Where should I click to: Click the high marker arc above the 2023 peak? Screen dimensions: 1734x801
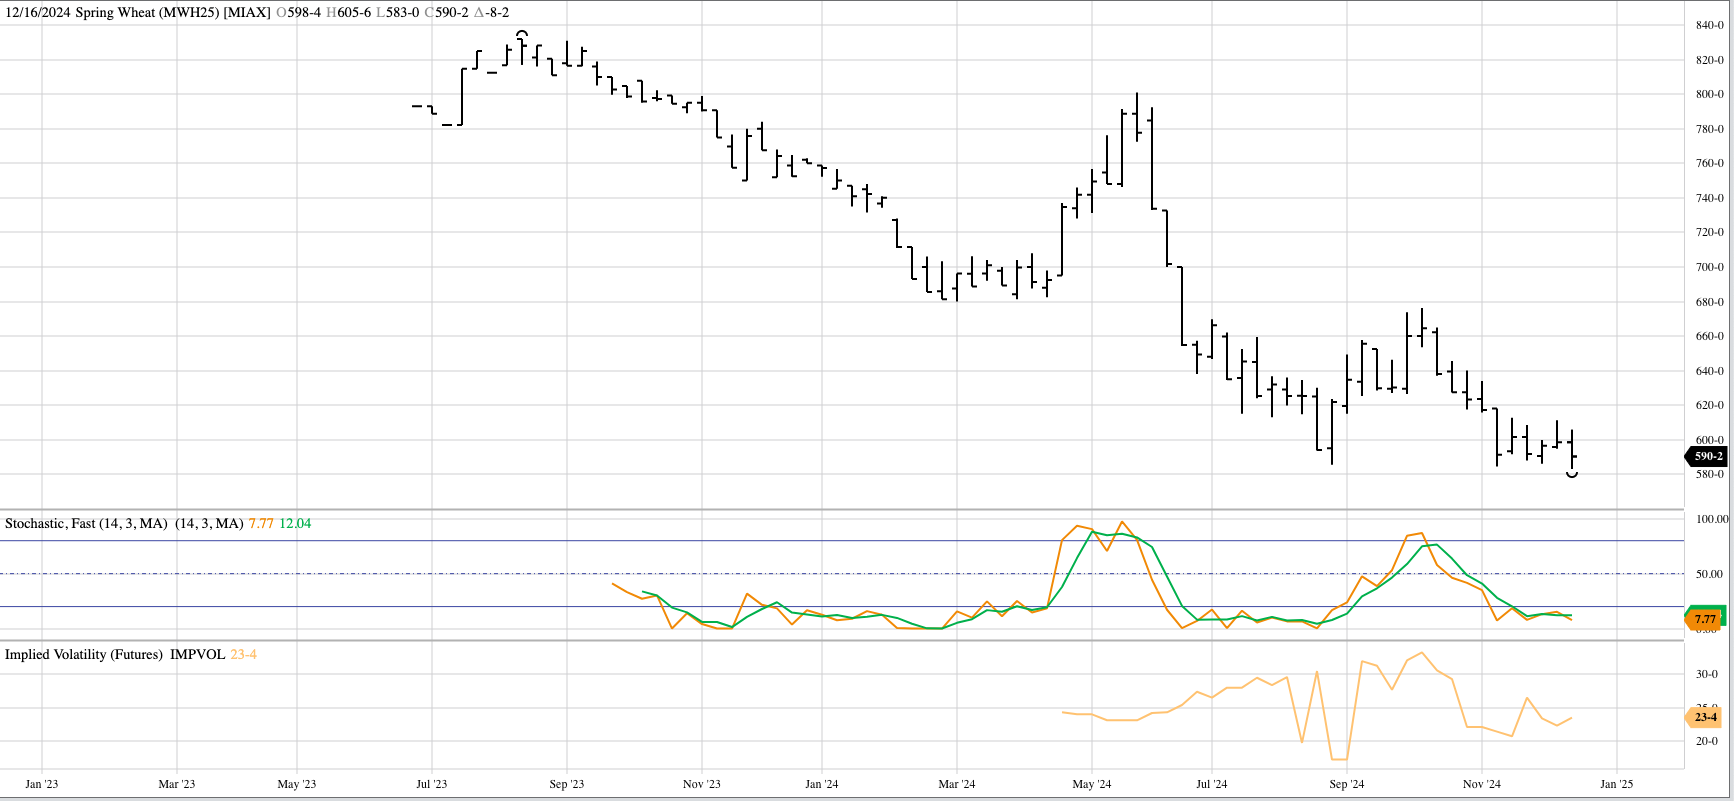(521, 34)
